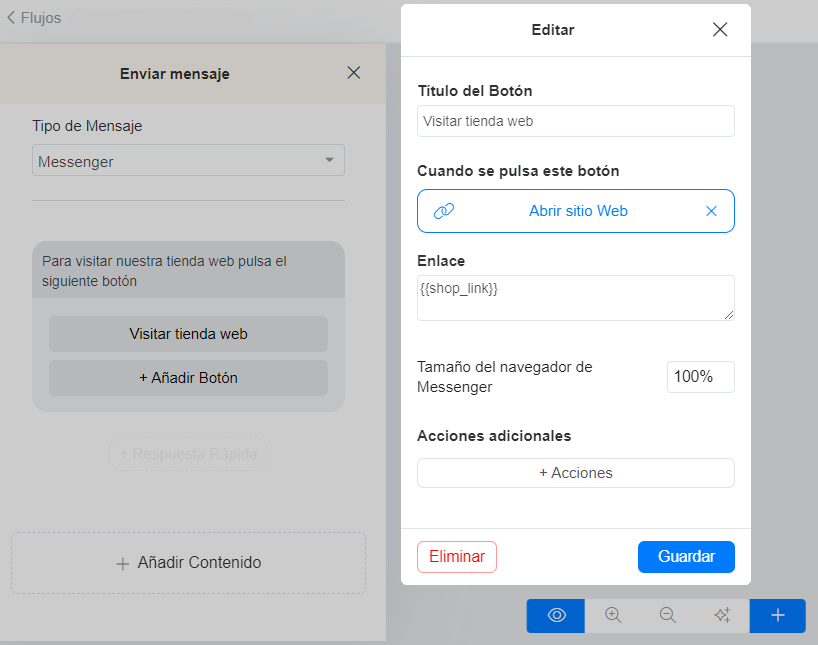Click the message text bubble
818x645 pixels.
tap(188, 270)
